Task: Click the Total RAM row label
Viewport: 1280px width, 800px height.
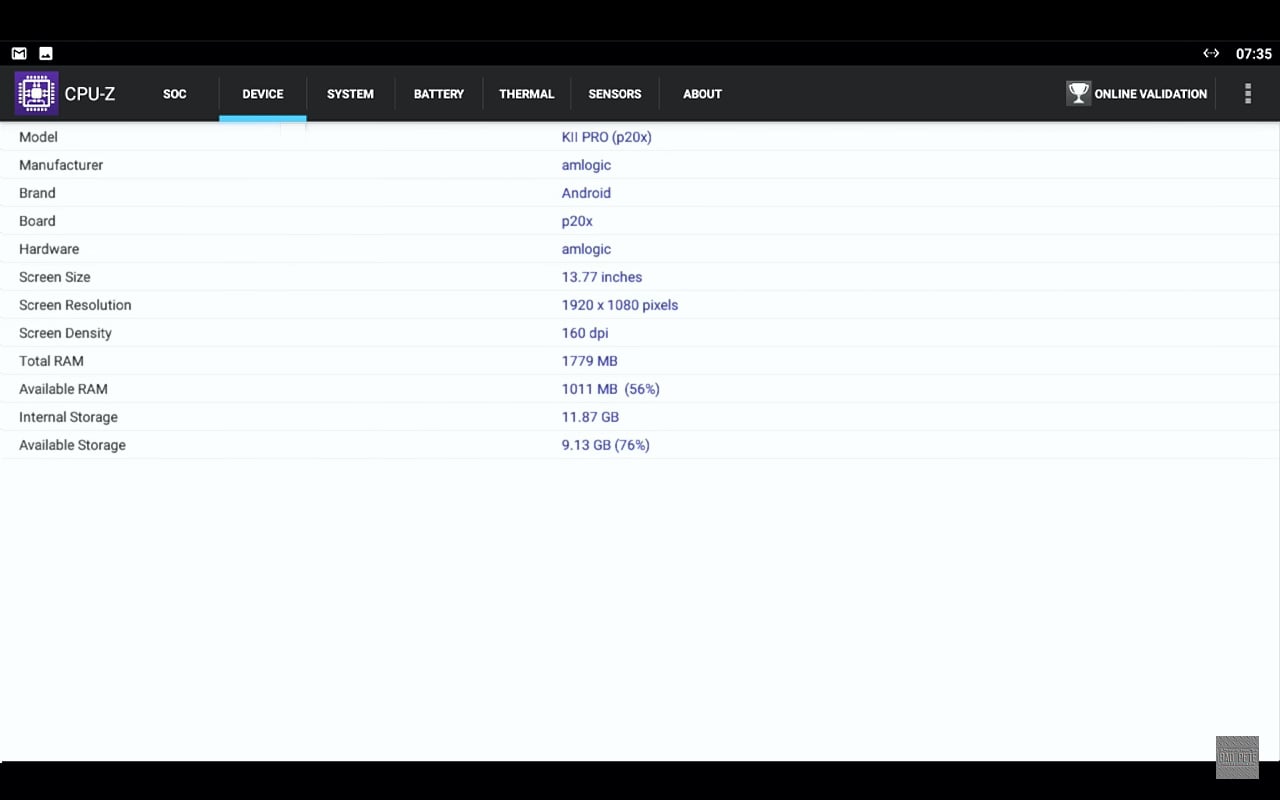Action: (51, 361)
